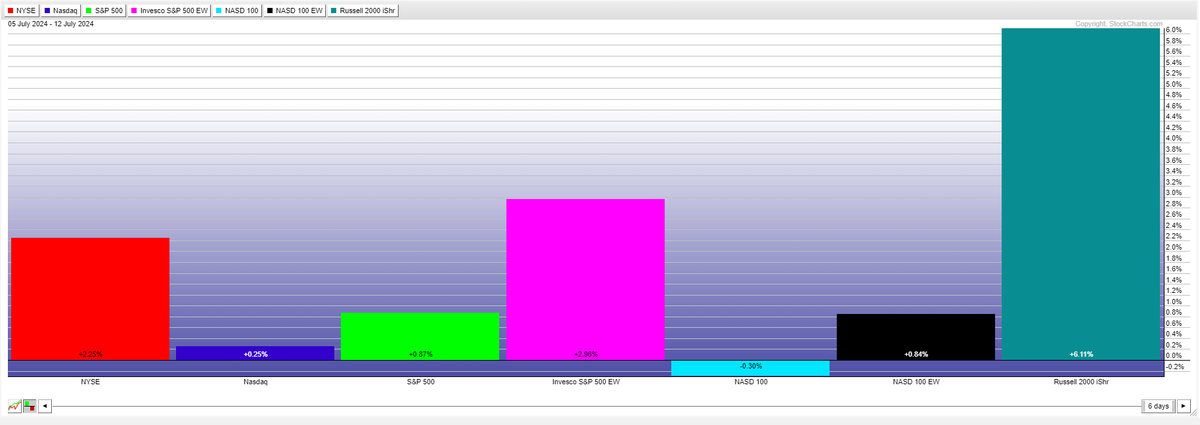Screen dimensions: 1200x425
Task: Select the histogram bar chart mode icon
Action: [x=30, y=406]
